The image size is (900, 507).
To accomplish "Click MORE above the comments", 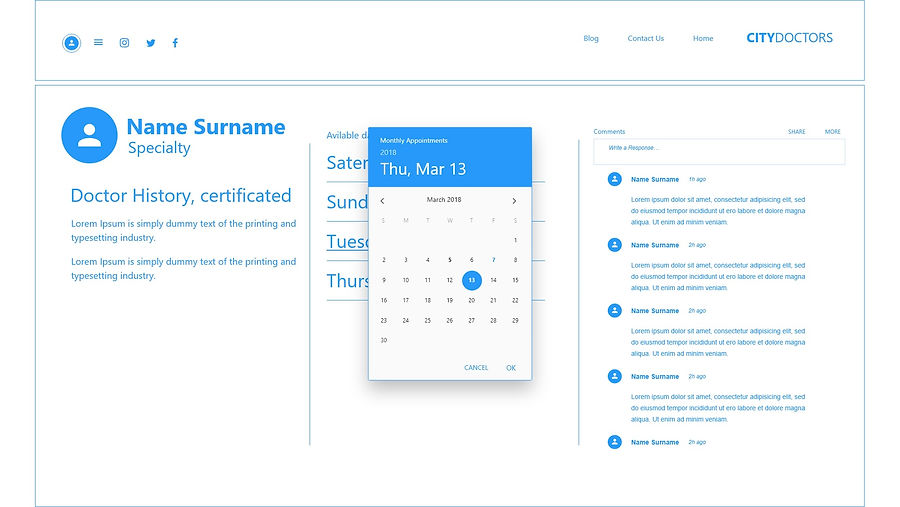I will pos(832,131).
